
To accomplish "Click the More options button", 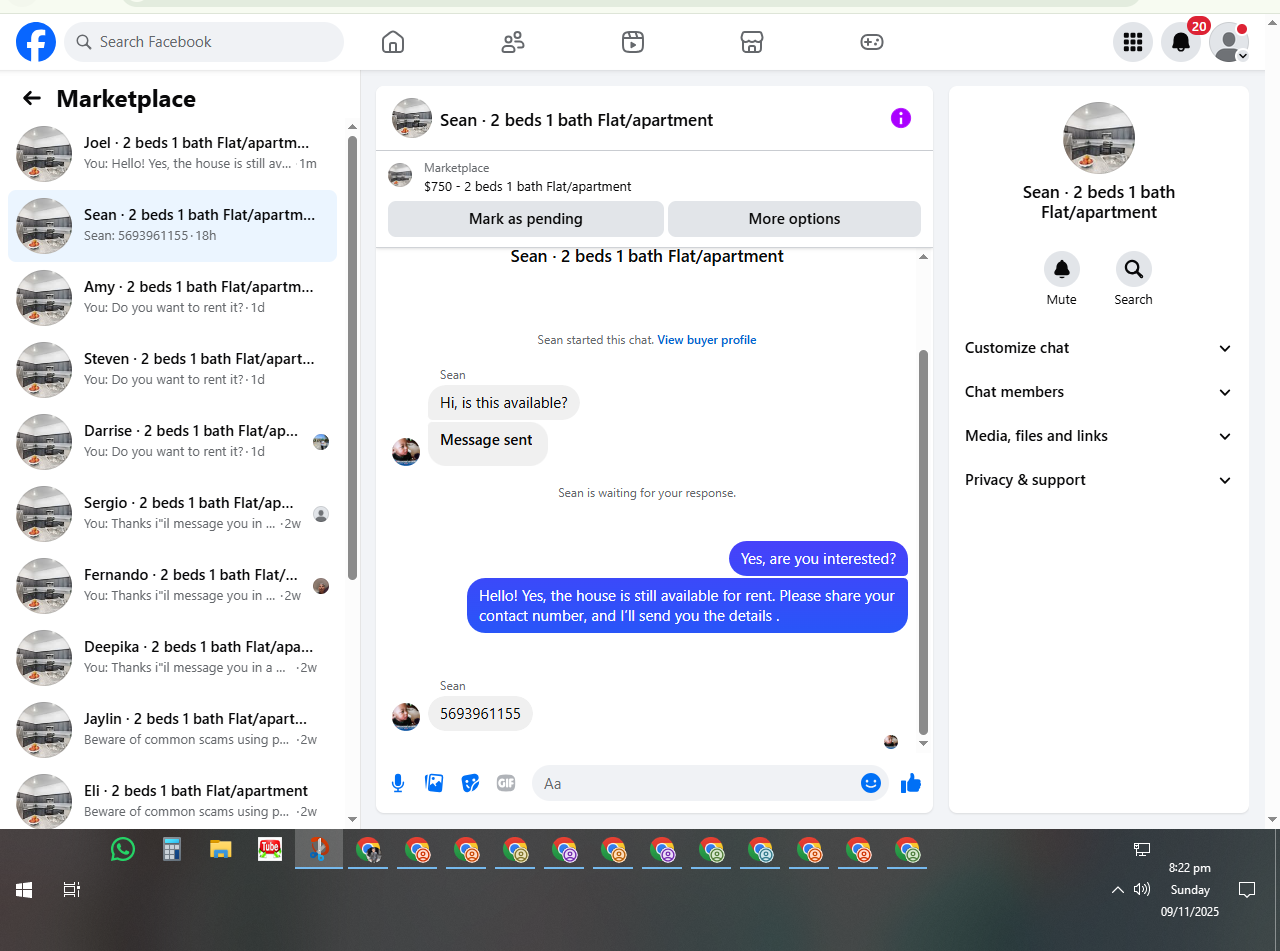I will [x=794, y=219].
